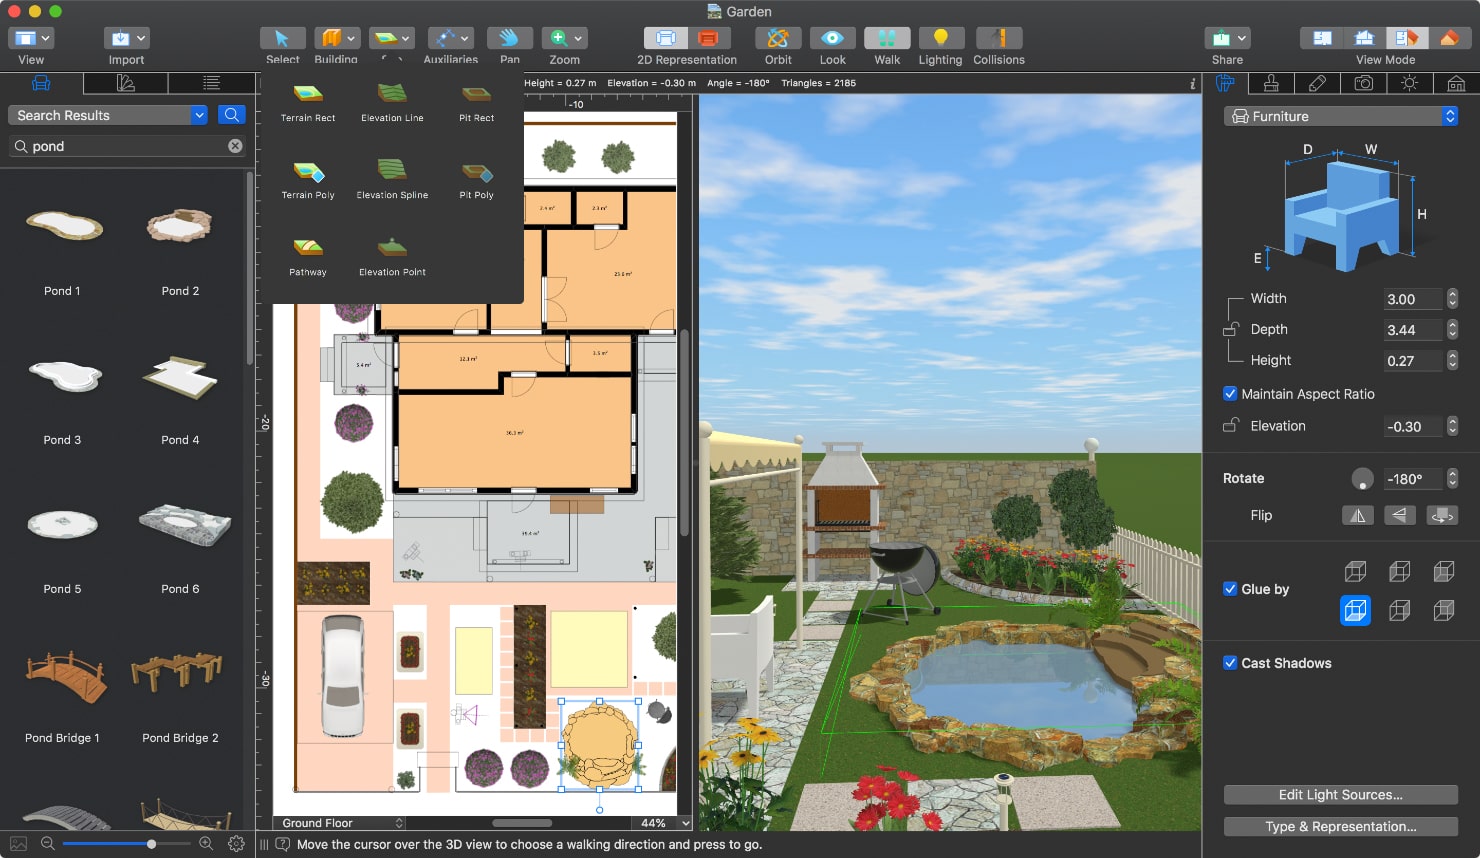Click Type & Representation button
Viewport: 1480px width, 858px height.
(x=1340, y=827)
